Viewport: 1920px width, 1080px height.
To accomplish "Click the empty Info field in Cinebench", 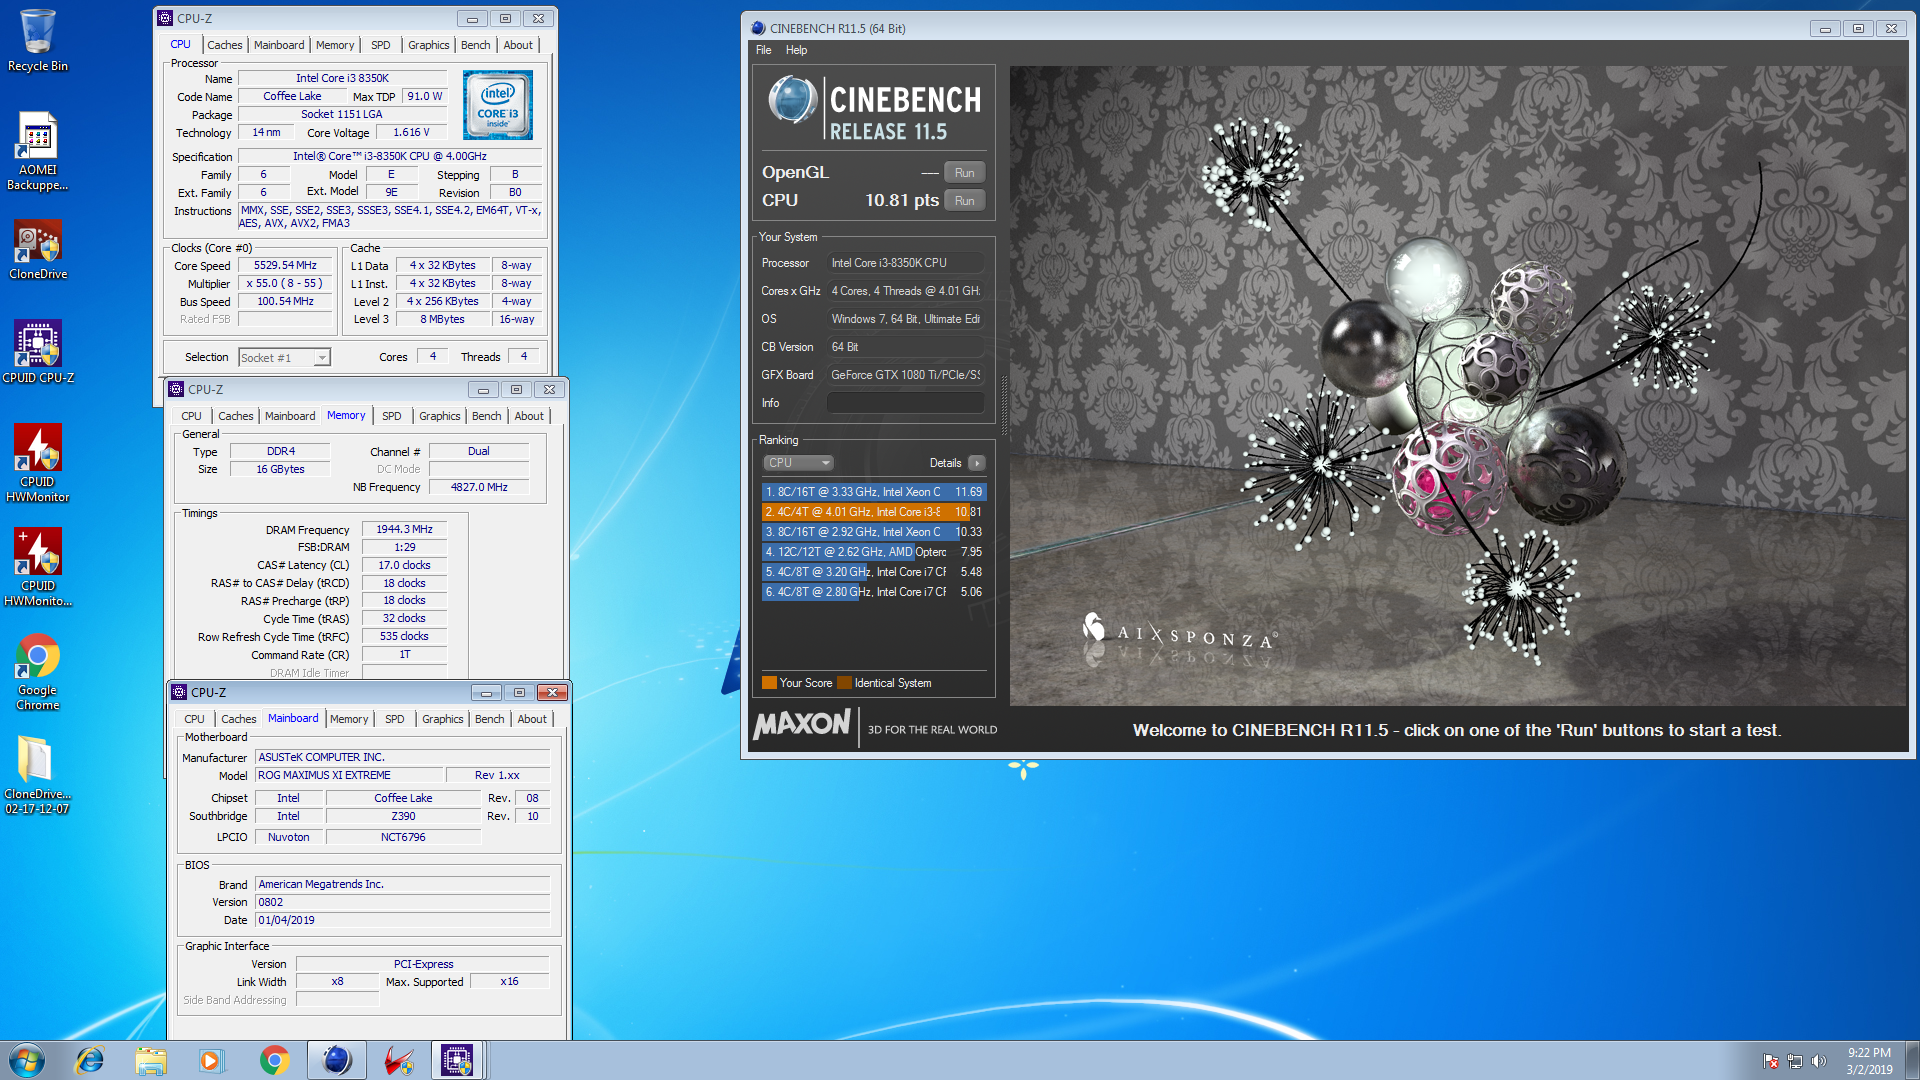I will [x=906, y=403].
